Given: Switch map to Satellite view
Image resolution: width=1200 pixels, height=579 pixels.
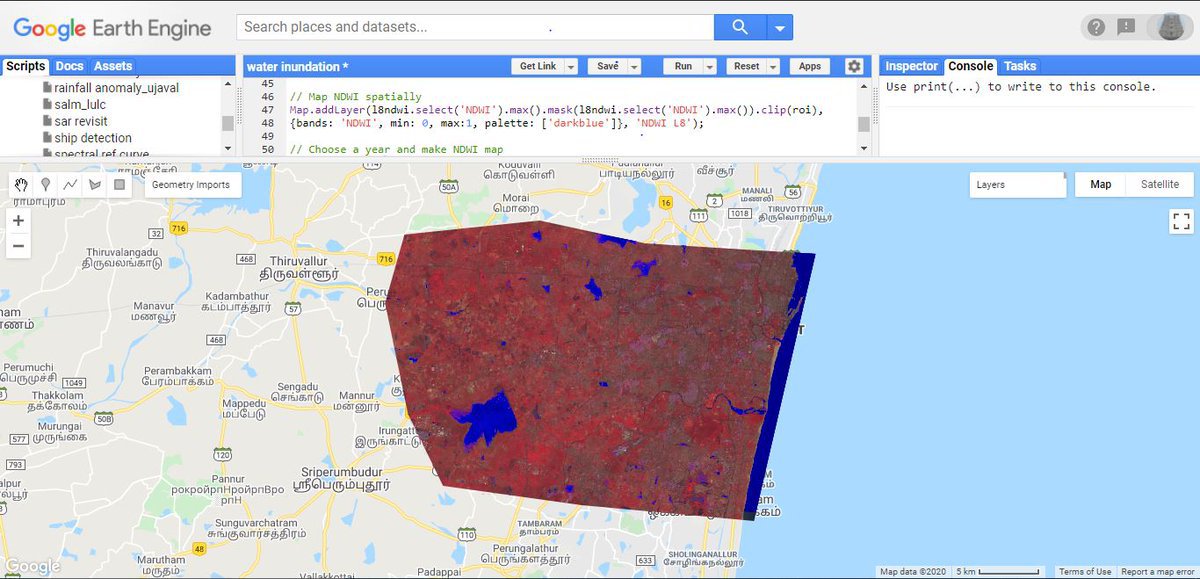Looking at the screenshot, I should (1159, 185).
